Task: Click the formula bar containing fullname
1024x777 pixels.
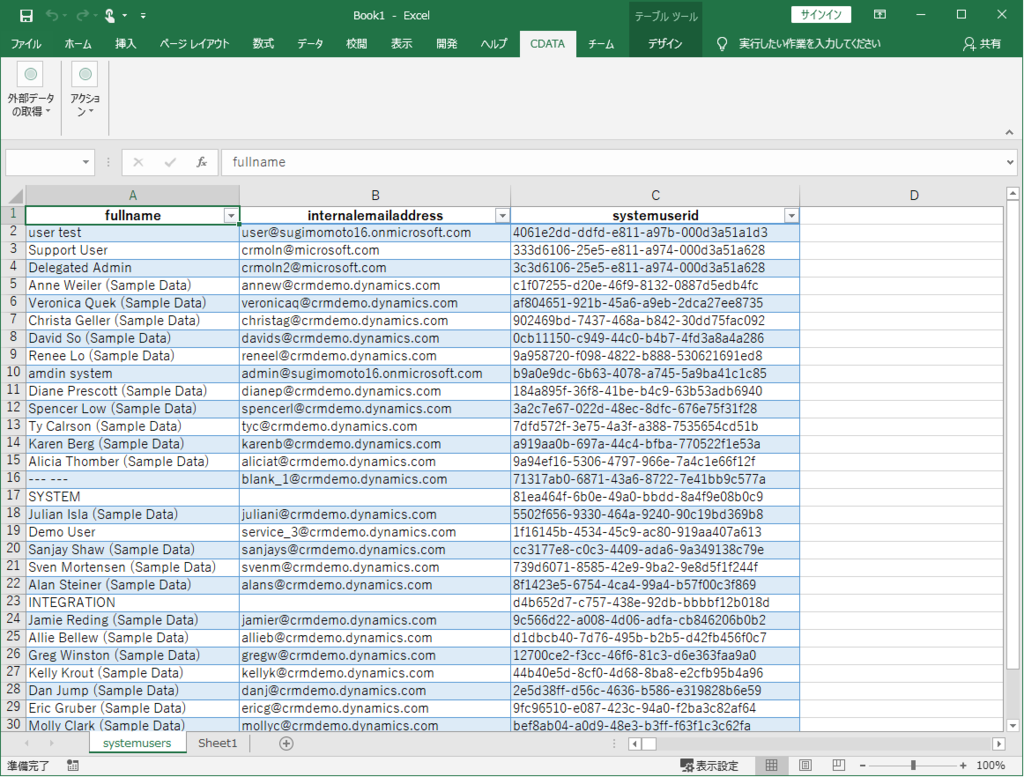Action: point(613,162)
